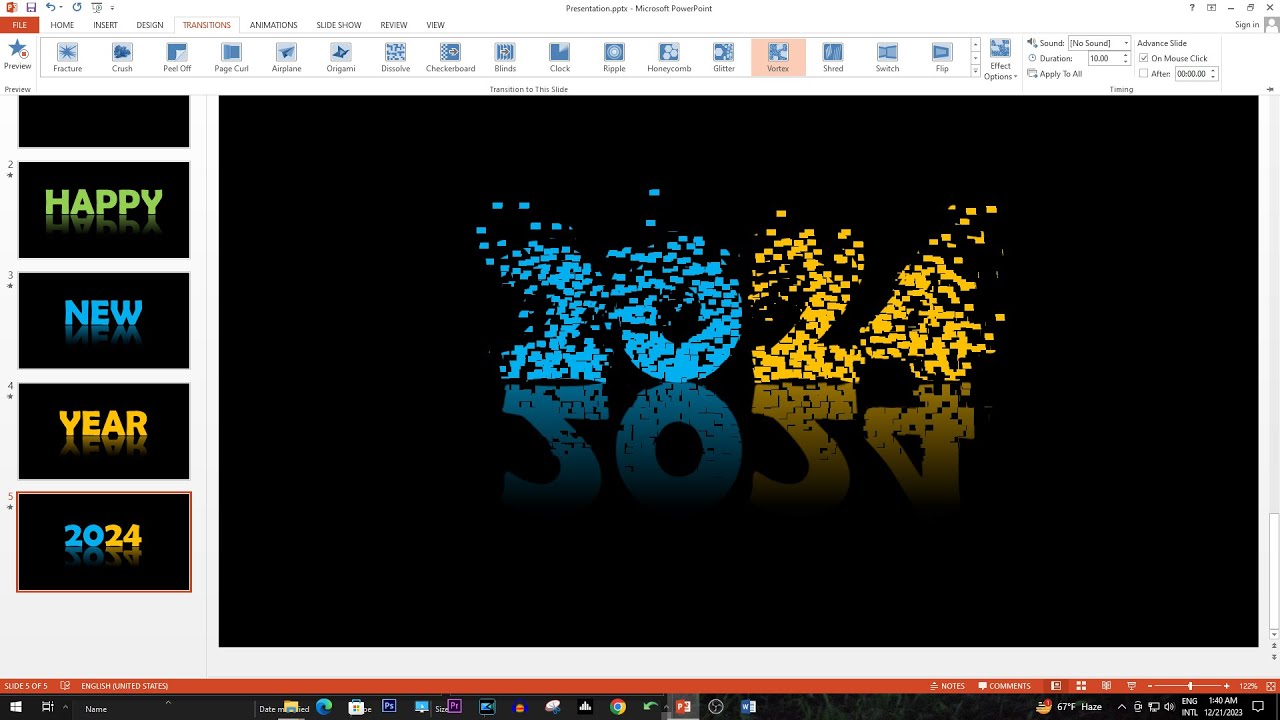Apply the Crush transition
The image size is (1280, 720).
pos(122,57)
